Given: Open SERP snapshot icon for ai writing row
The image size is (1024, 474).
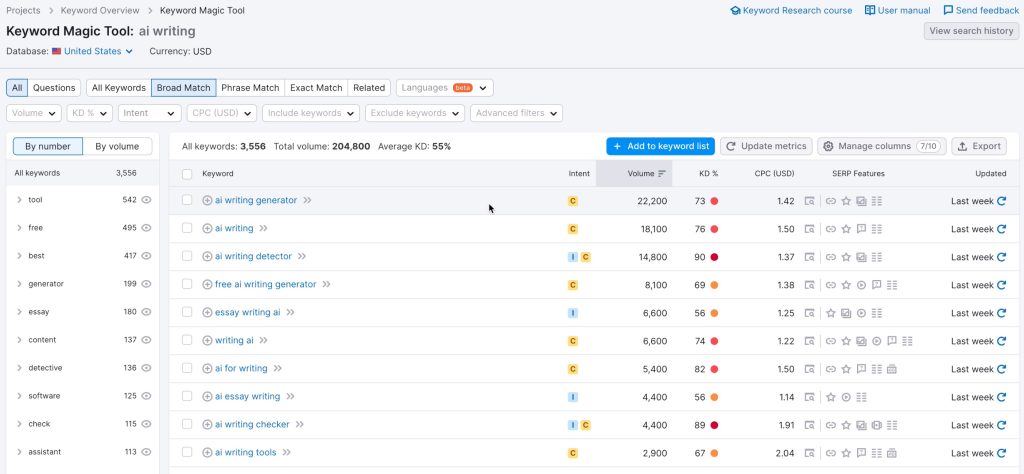Looking at the screenshot, I should [810, 229].
